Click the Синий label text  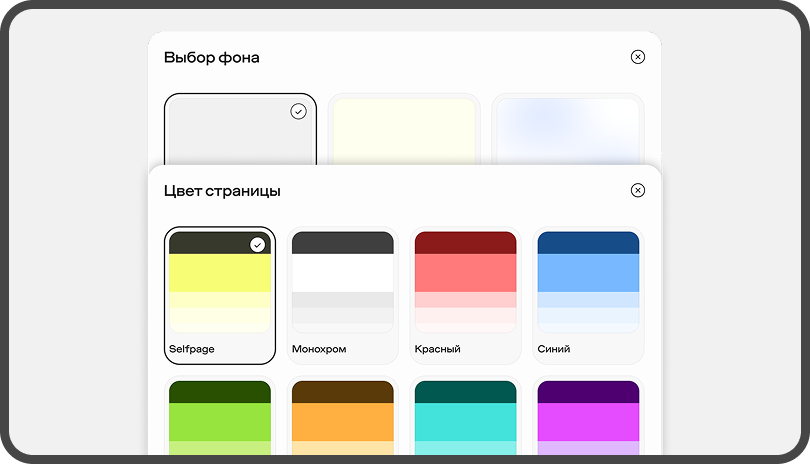pos(554,349)
